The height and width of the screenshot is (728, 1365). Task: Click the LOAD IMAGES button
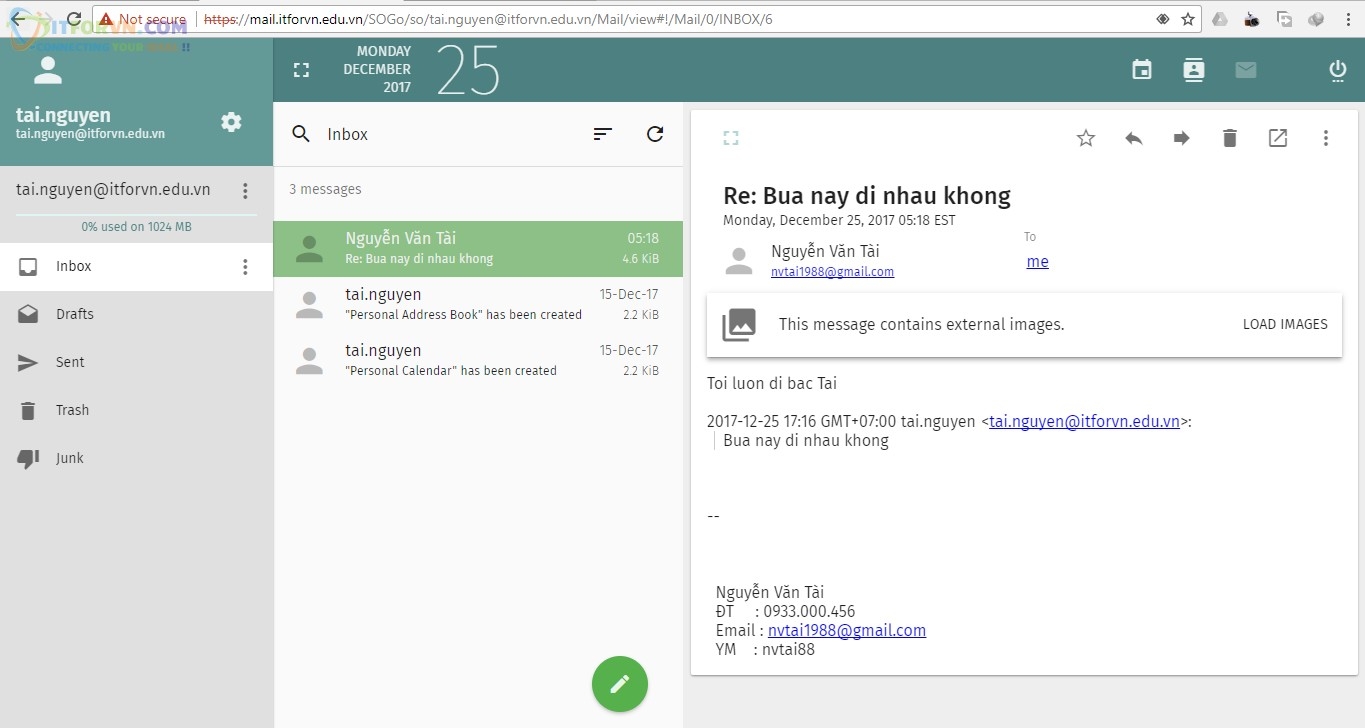point(1284,324)
